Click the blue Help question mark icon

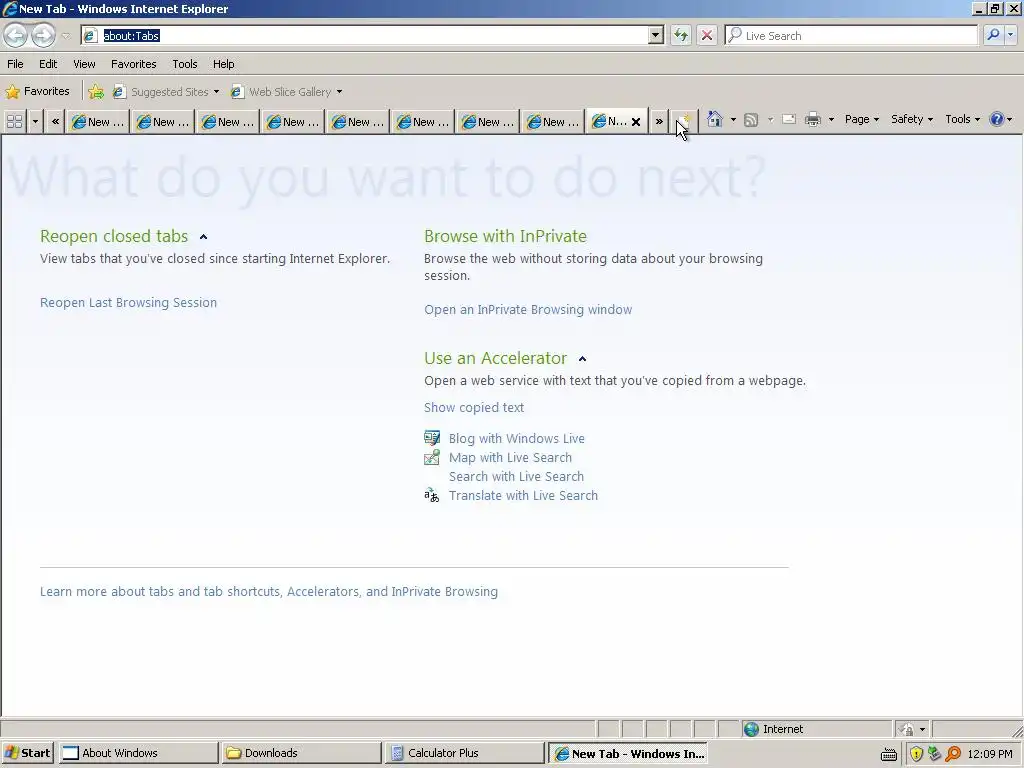pyautogui.click(x=997, y=120)
